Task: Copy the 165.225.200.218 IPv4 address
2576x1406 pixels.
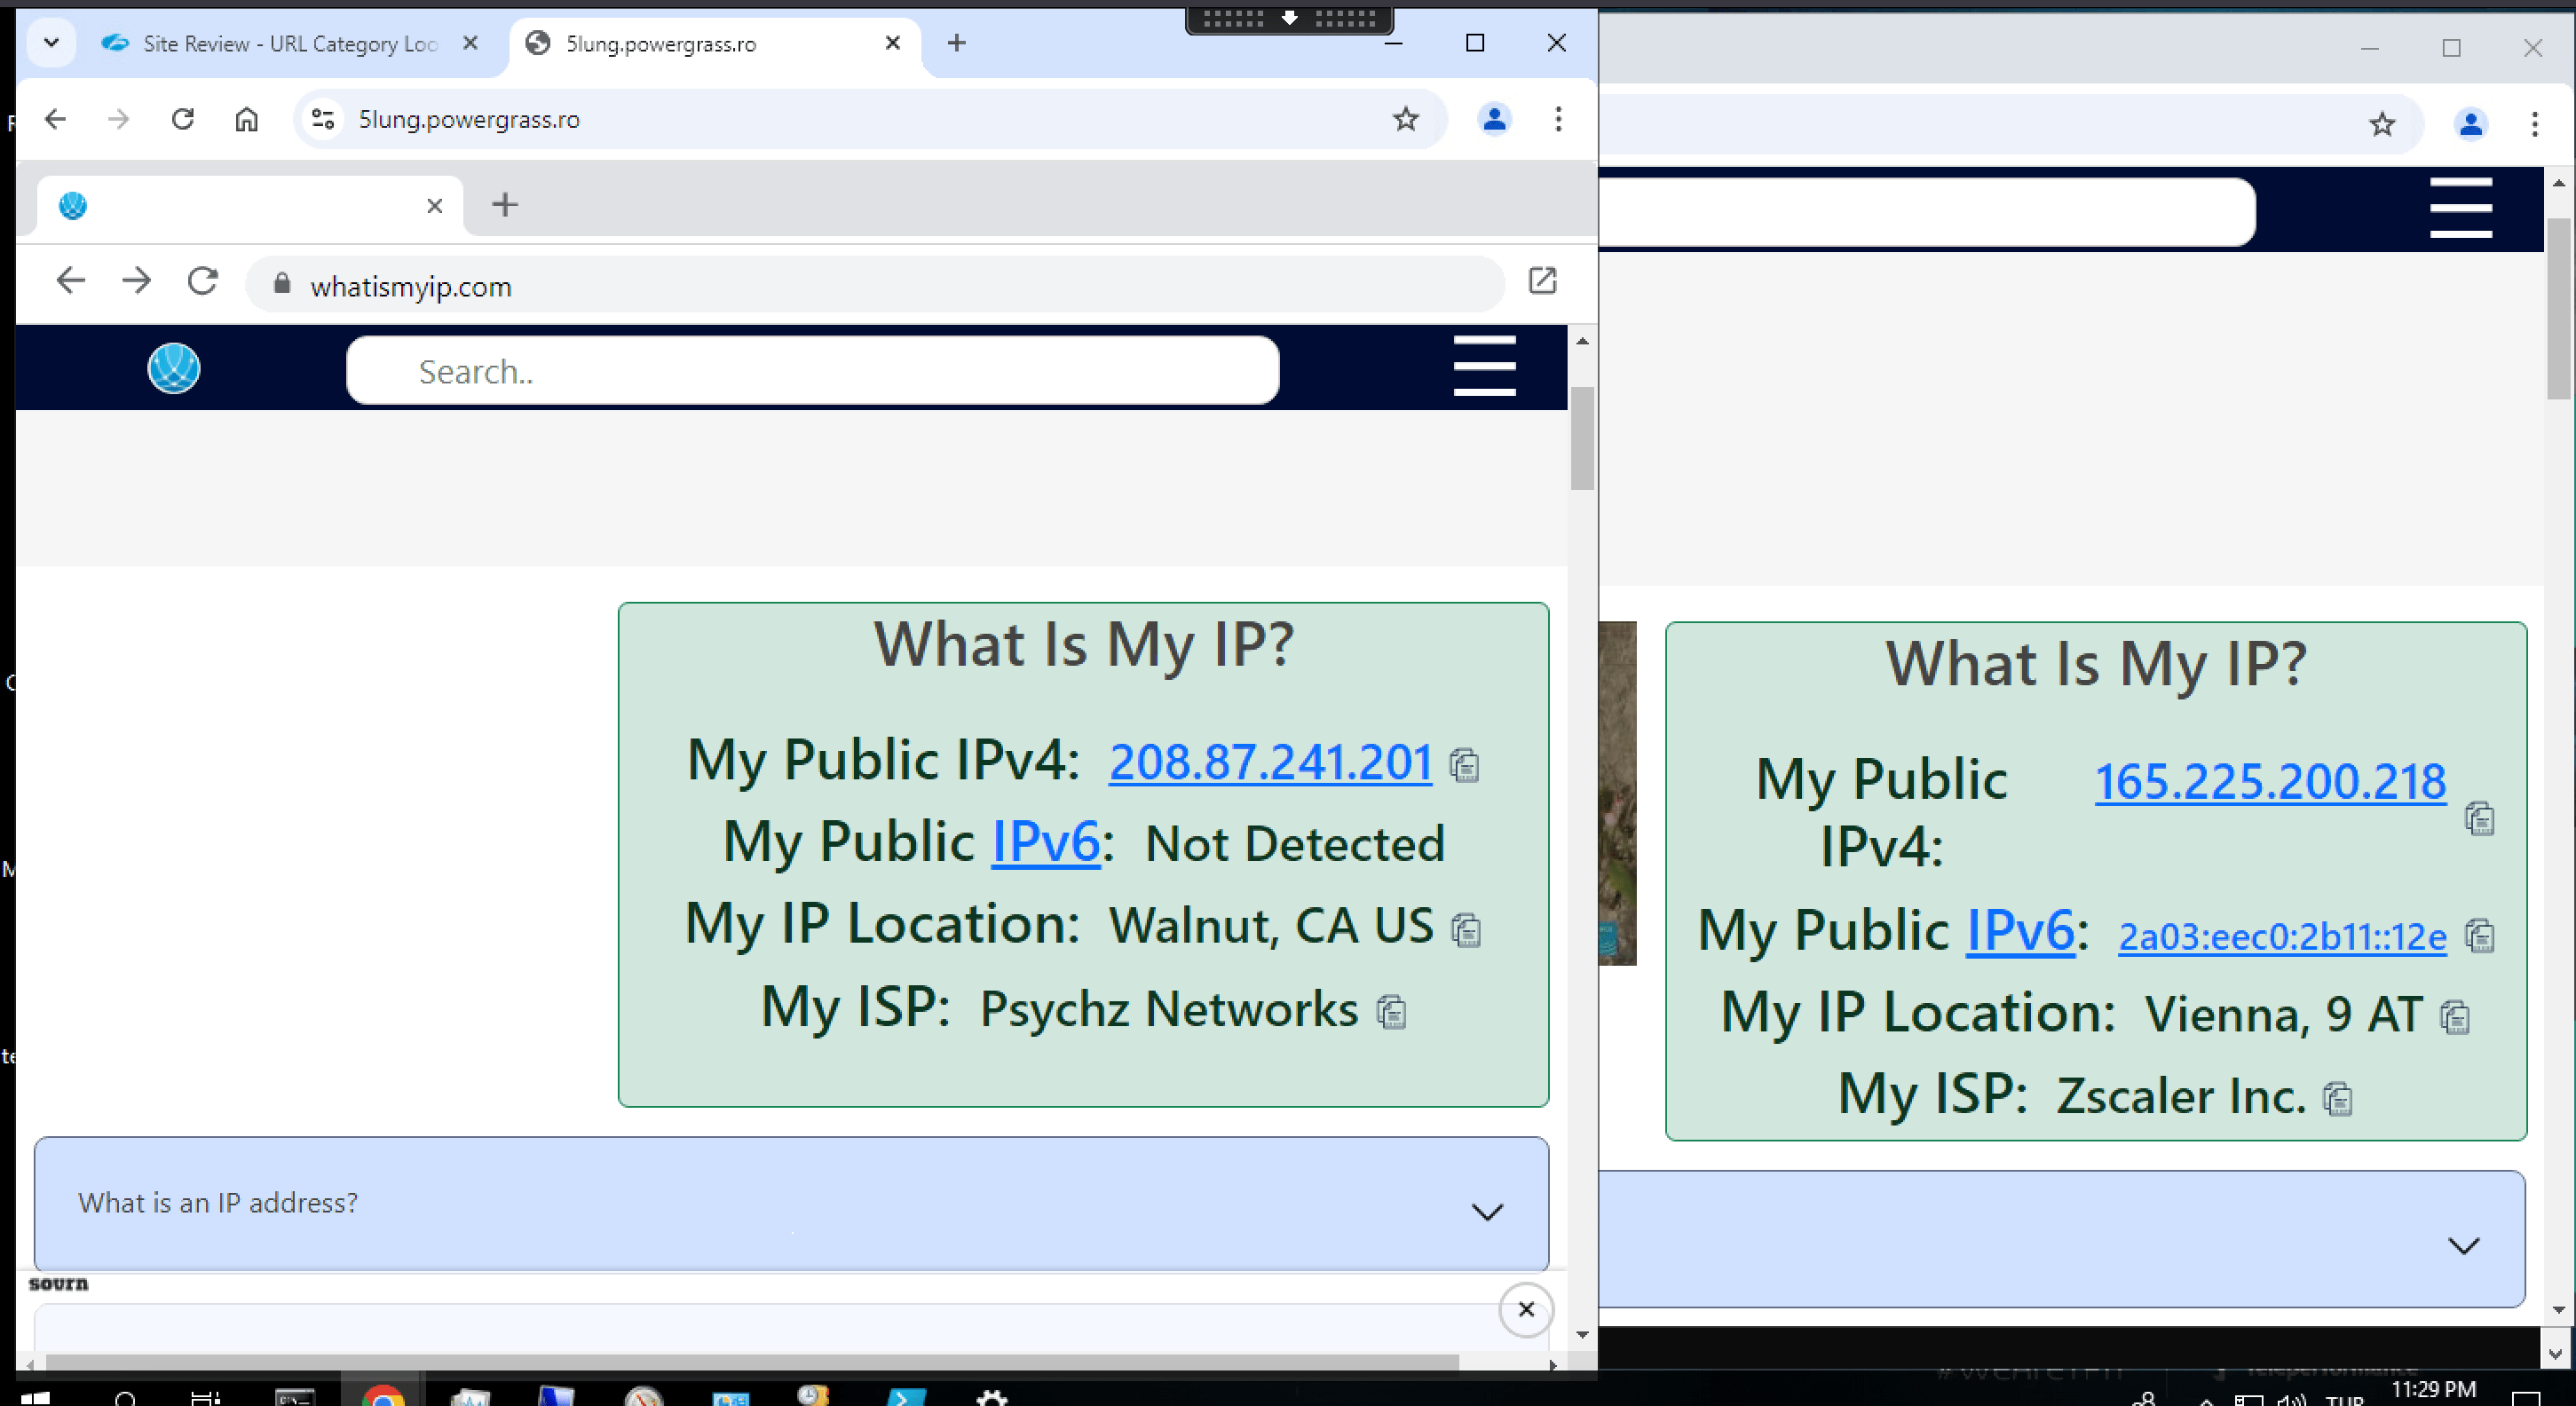Action: [2479, 819]
